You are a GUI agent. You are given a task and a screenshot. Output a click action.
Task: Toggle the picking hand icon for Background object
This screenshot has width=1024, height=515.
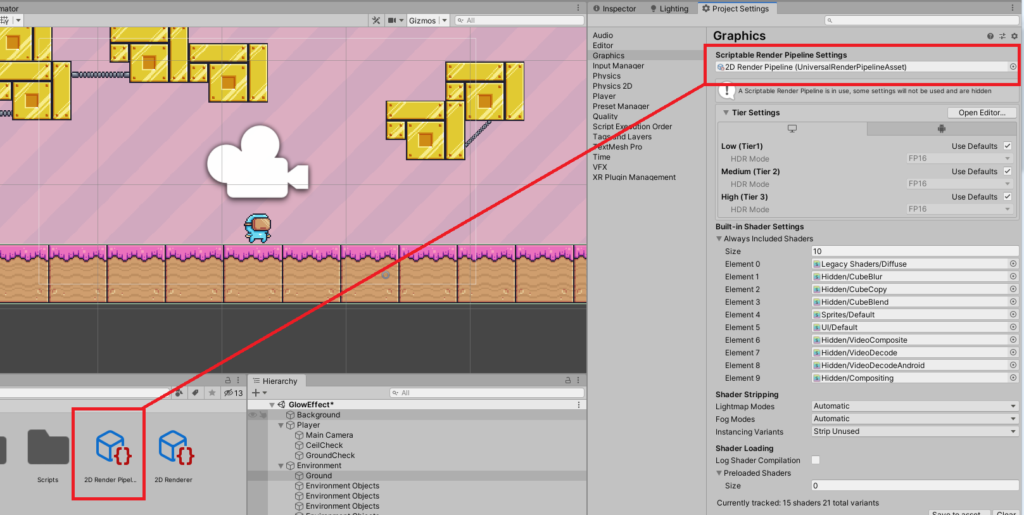click(263, 414)
